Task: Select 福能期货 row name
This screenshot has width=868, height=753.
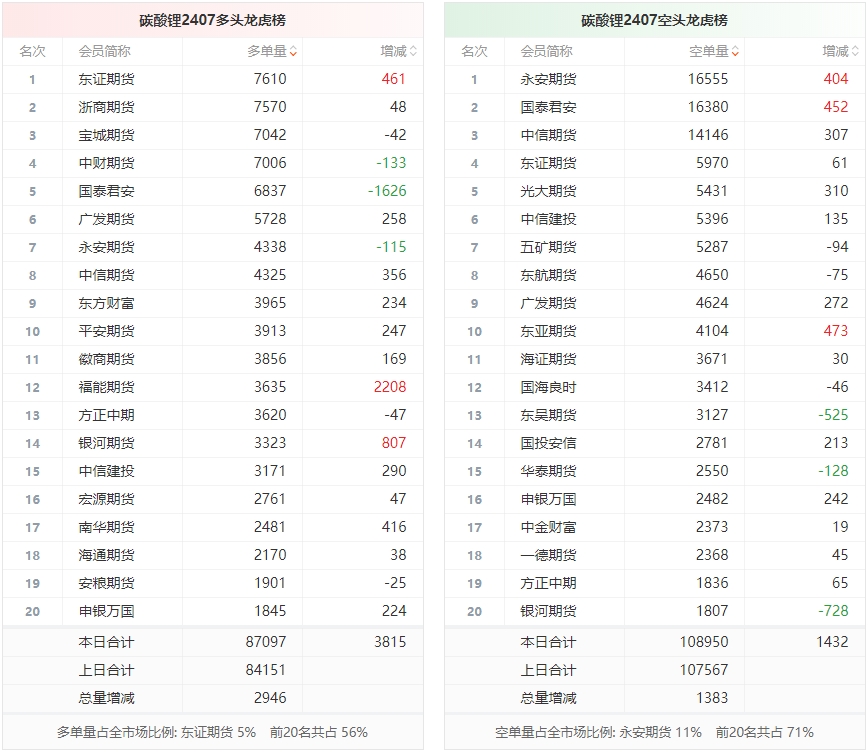Action: [106, 387]
